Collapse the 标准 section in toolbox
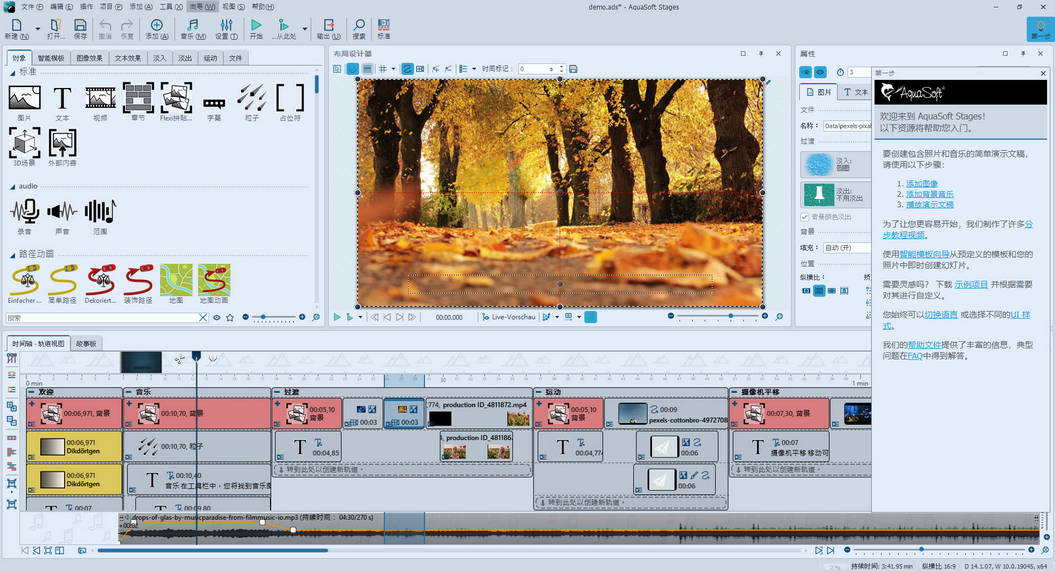 (12, 73)
